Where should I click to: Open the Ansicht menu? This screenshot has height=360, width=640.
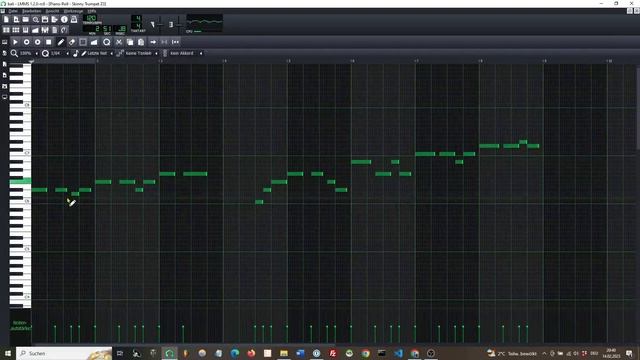[x=52, y=11]
